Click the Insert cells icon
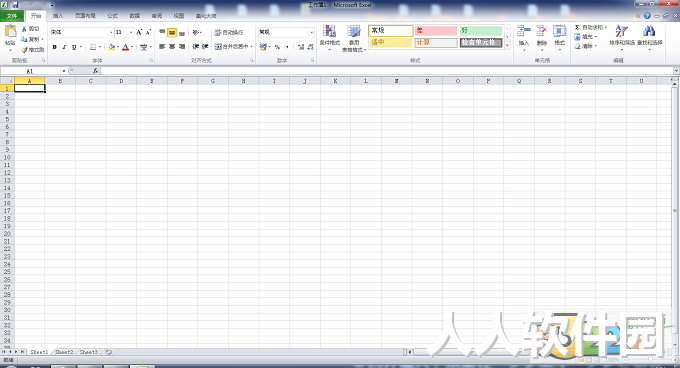The height and width of the screenshot is (368, 680). (523, 31)
